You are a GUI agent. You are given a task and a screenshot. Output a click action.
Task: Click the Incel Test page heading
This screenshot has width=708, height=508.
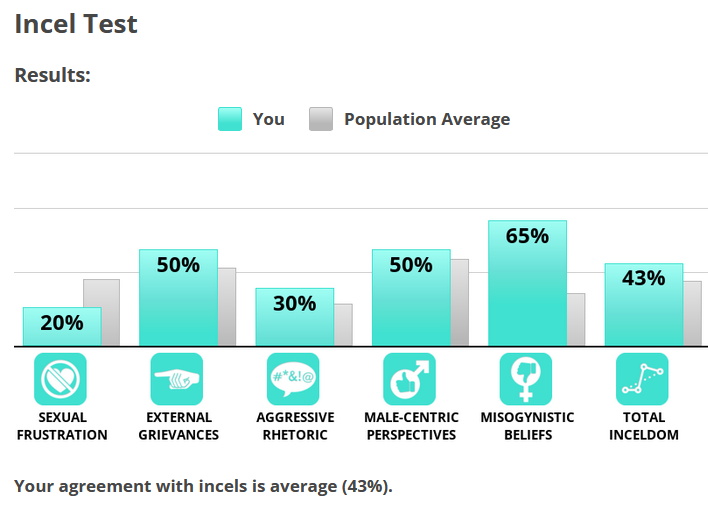(76, 24)
